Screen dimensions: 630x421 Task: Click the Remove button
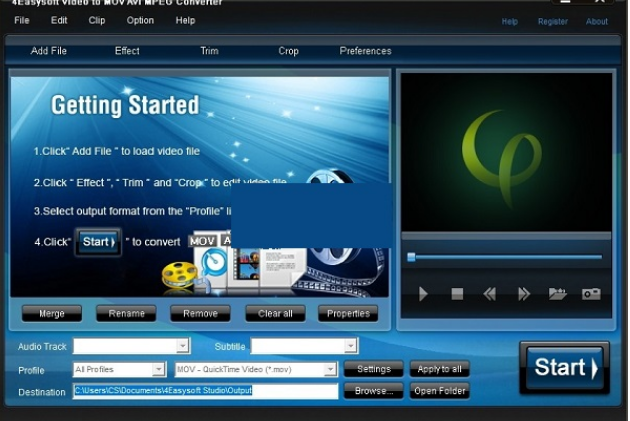coord(200,314)
